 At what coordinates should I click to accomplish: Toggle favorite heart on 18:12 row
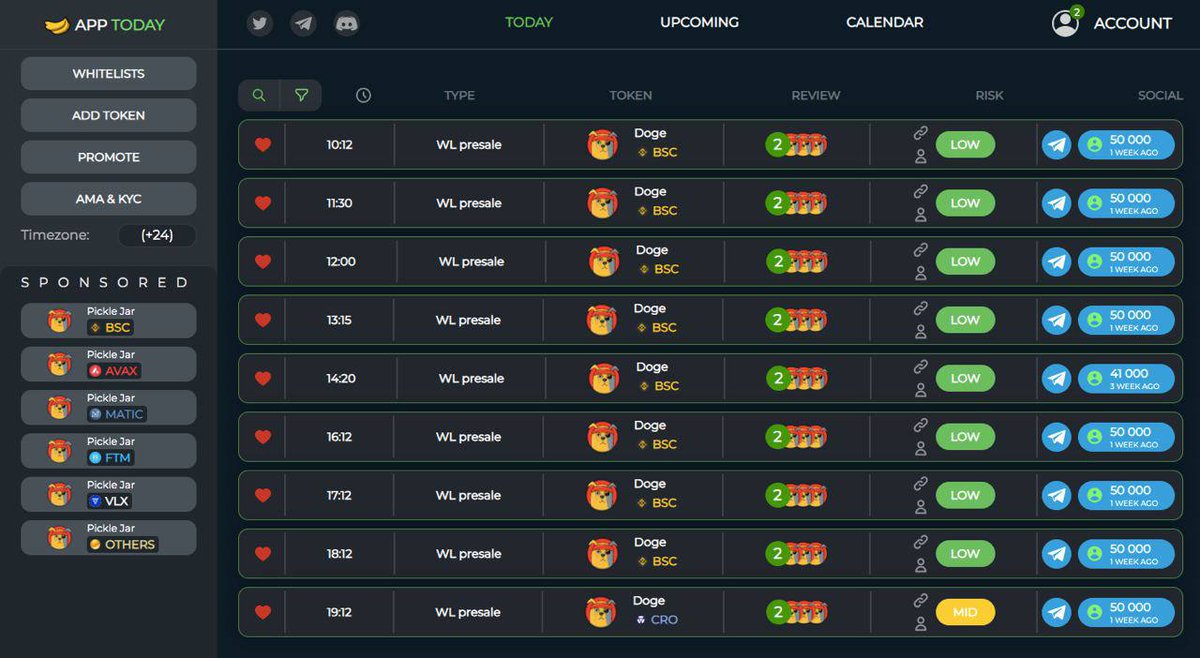[263, 554]
